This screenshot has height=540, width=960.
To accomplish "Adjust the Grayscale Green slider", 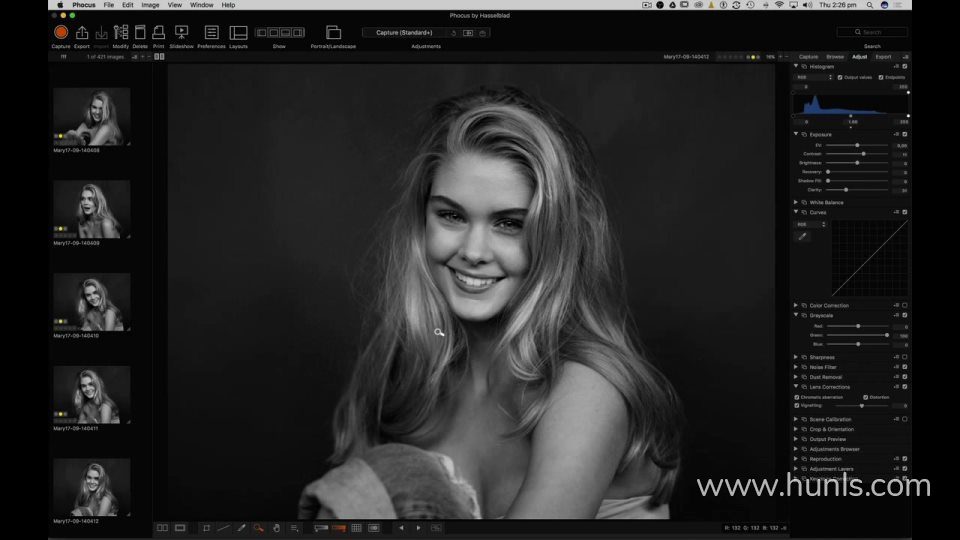I will click(857, 335).
